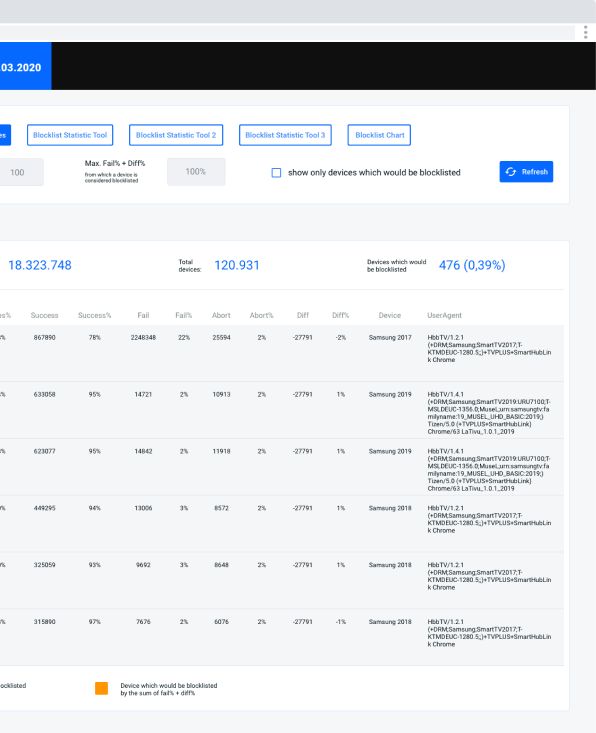Sort by the Diff% column header
596x733 pixels.
(x=341, y=316)
